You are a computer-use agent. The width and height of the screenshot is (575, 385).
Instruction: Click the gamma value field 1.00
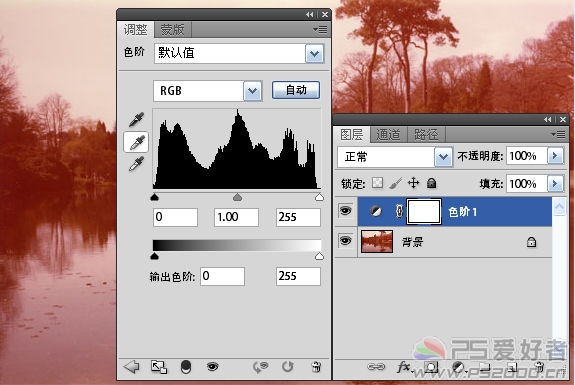tap(236, 217)
